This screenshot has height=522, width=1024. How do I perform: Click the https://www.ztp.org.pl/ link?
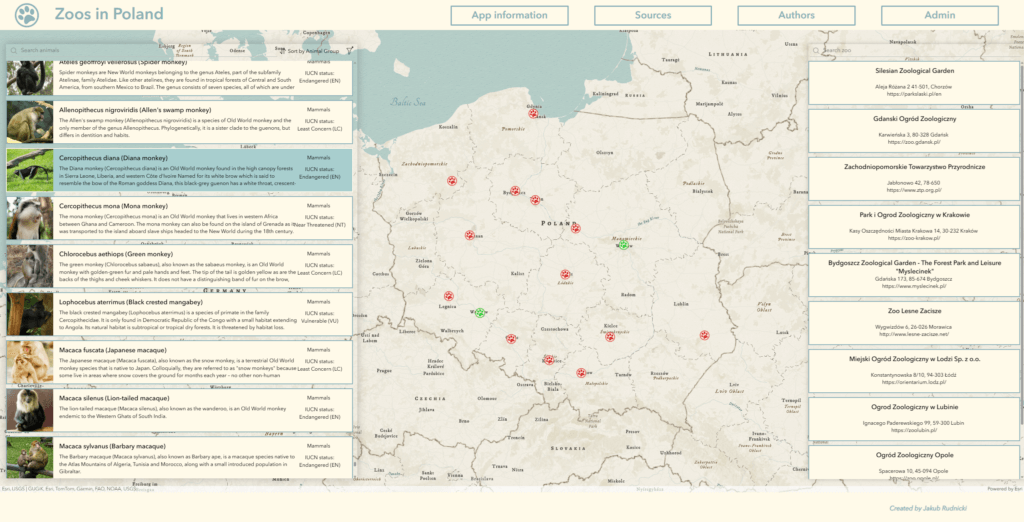(914, 190)
